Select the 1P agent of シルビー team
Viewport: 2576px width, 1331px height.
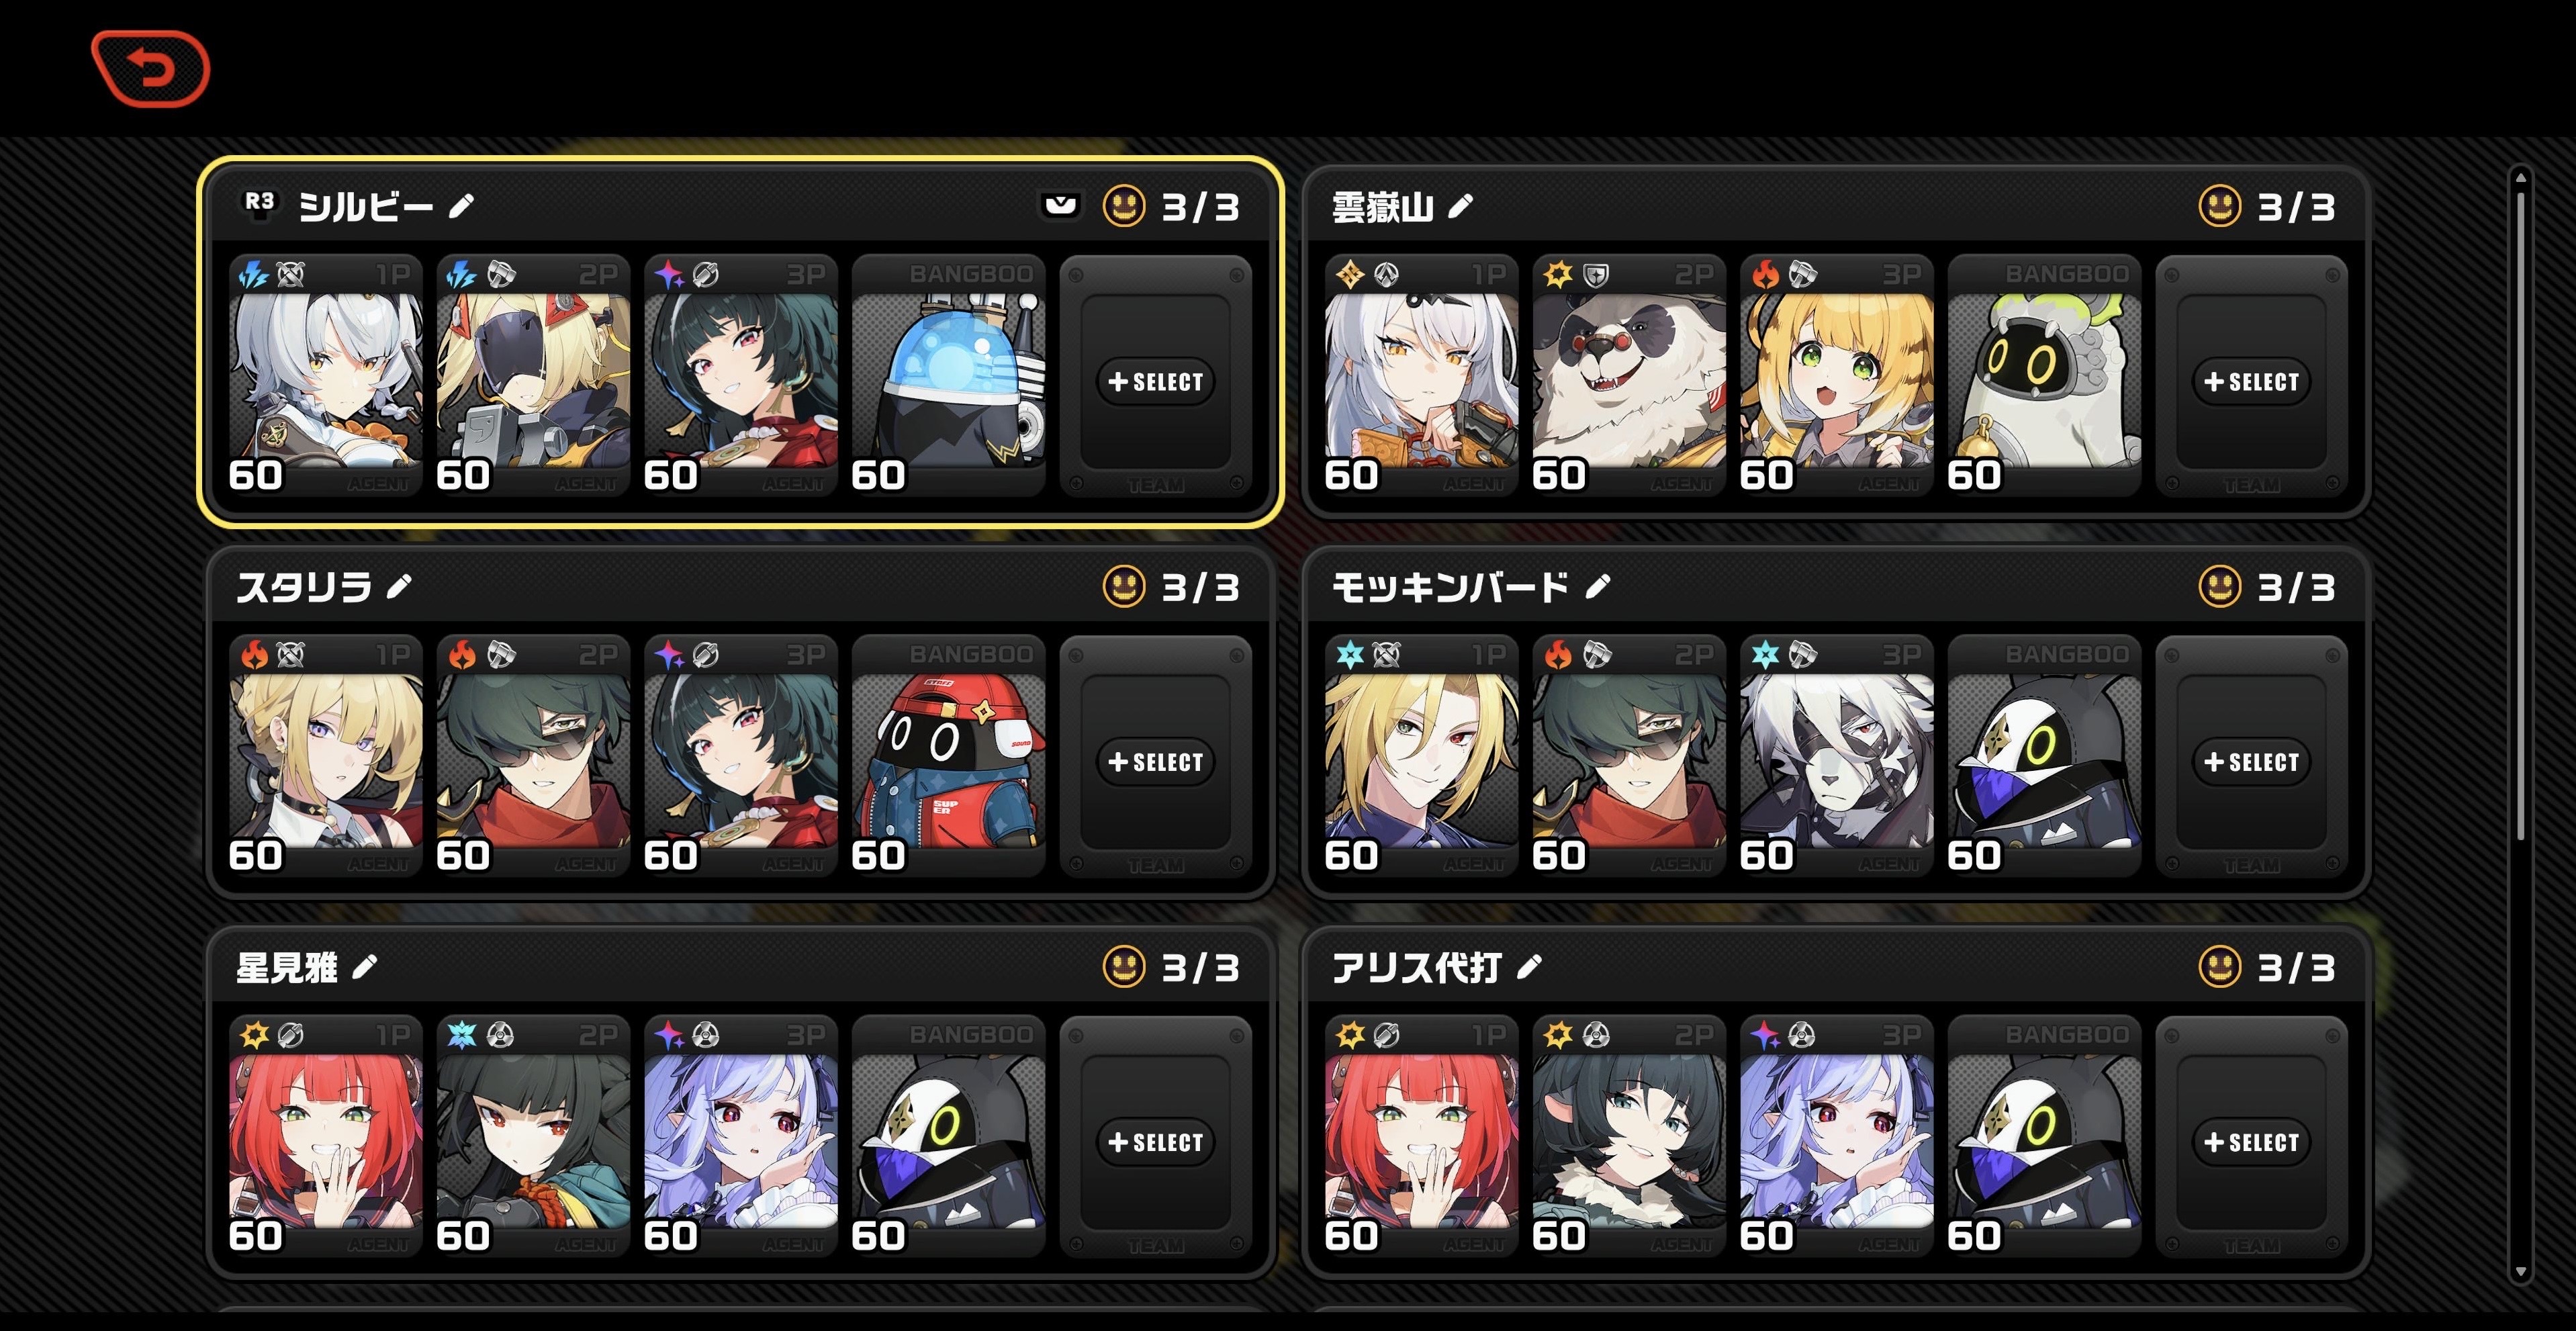[326, 375]
